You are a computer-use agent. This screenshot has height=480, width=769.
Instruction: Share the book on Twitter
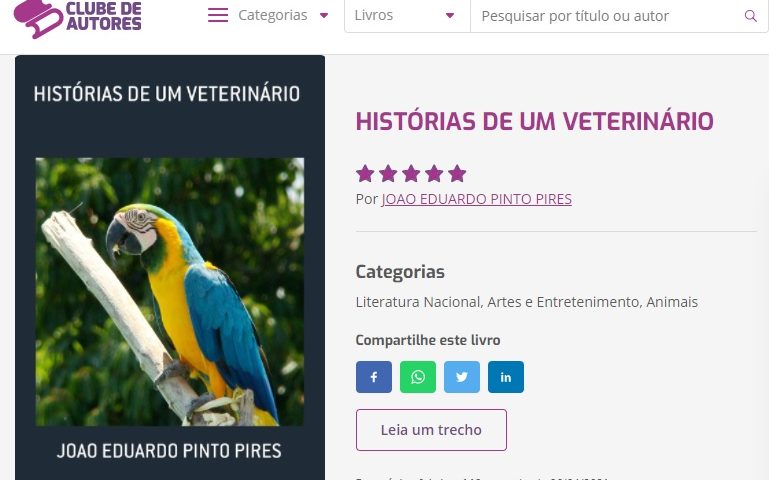(x=461, y=377)
